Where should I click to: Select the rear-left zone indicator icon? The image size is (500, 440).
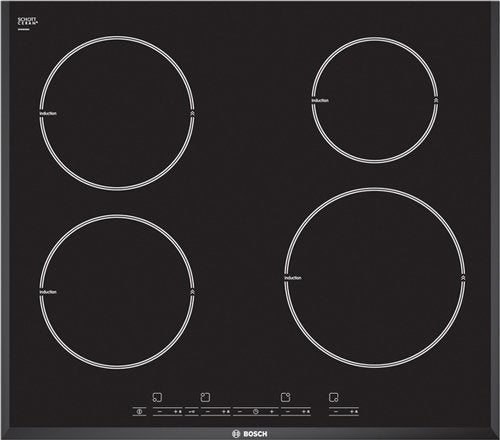(x=205, y=397)
